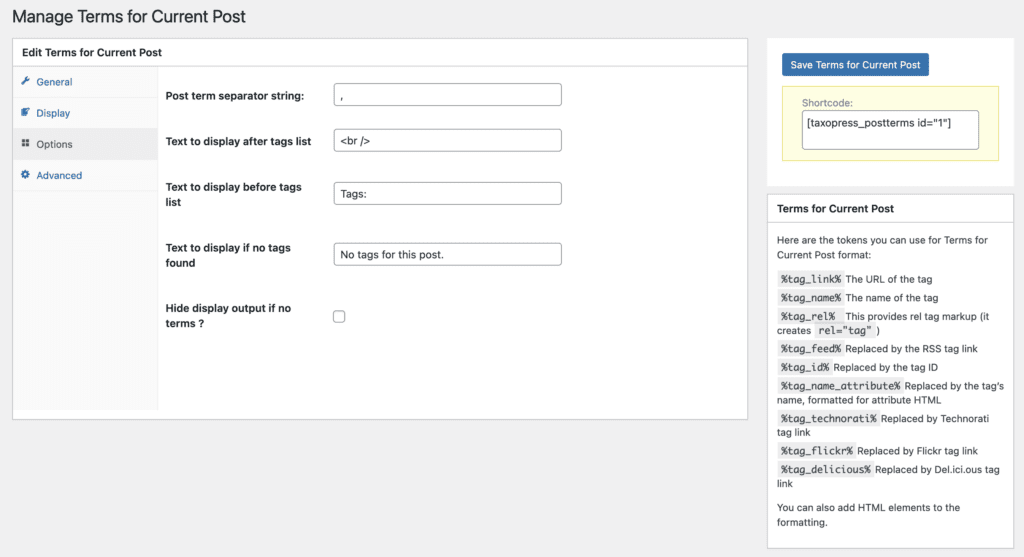Toggle Hide display output if no terms checkbox
Screen dimensions: 1024x557
point(339,316)
